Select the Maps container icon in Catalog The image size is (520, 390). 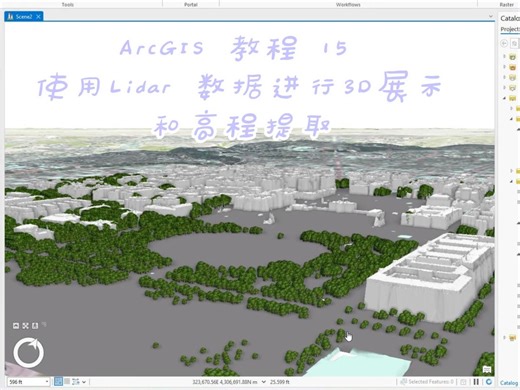513,57
